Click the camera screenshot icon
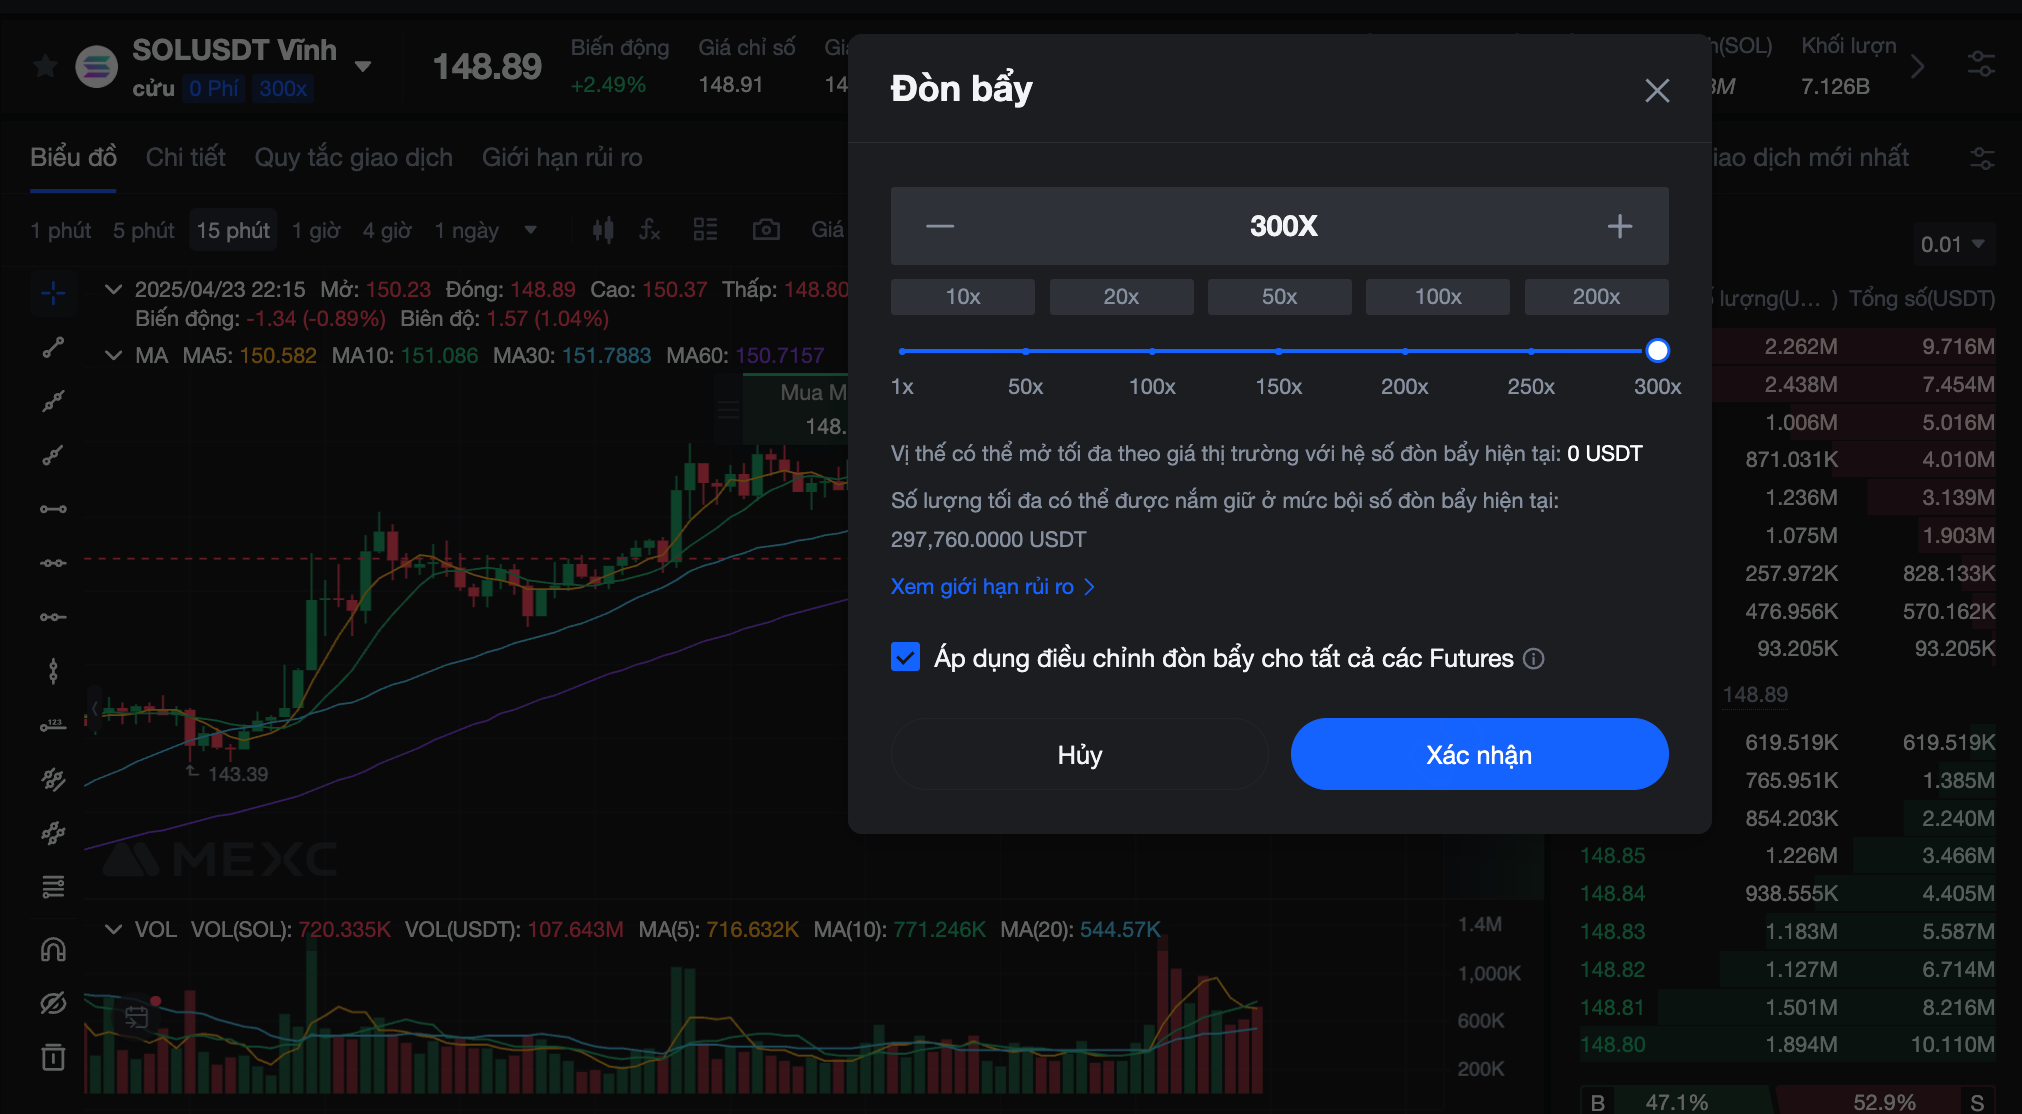This screenshot has width=2022, height=1114. (x=766, y=230)
